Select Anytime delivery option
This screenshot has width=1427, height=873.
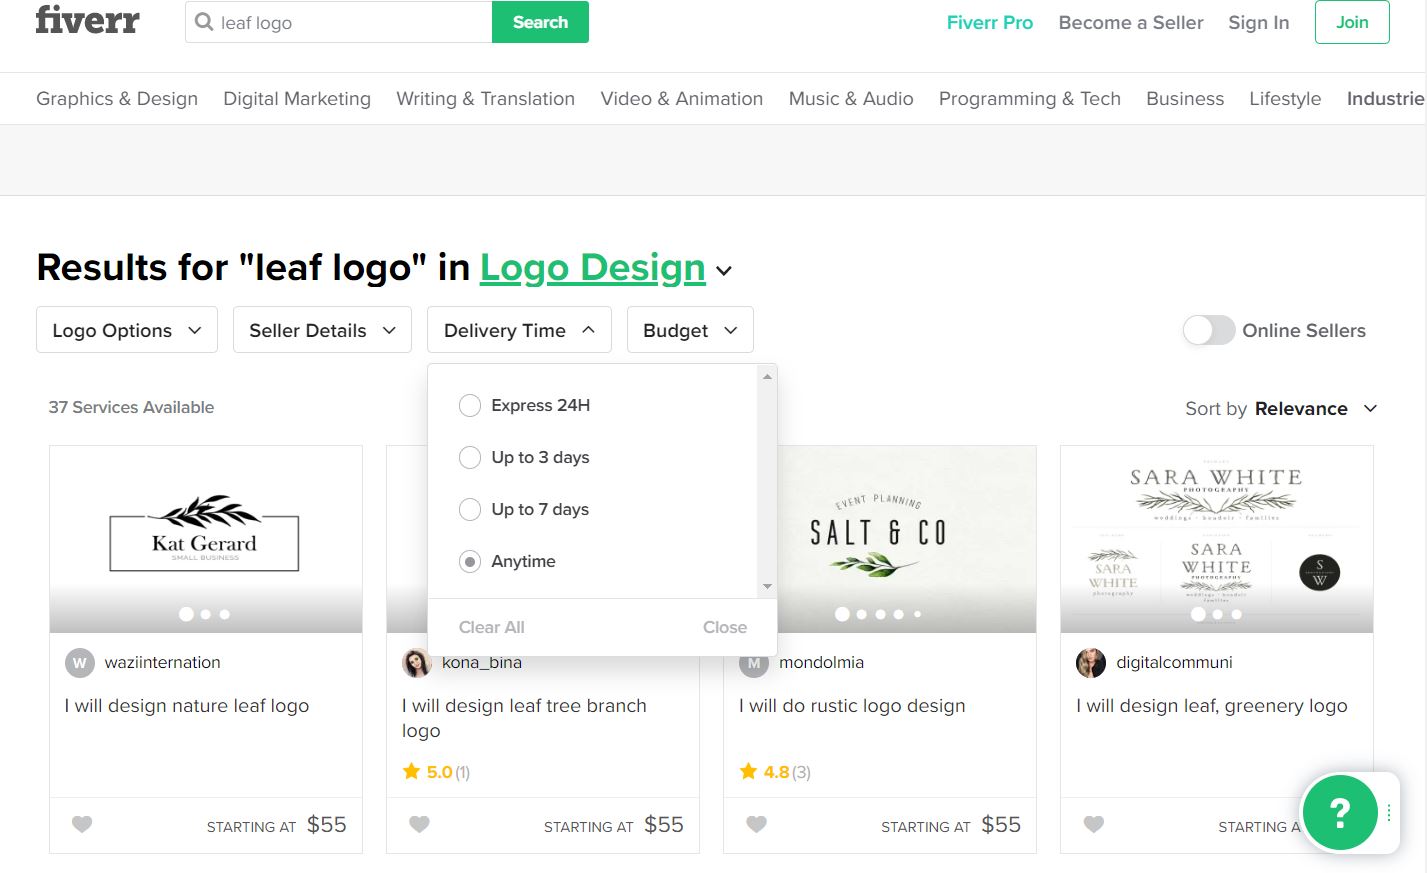[470, 561]
